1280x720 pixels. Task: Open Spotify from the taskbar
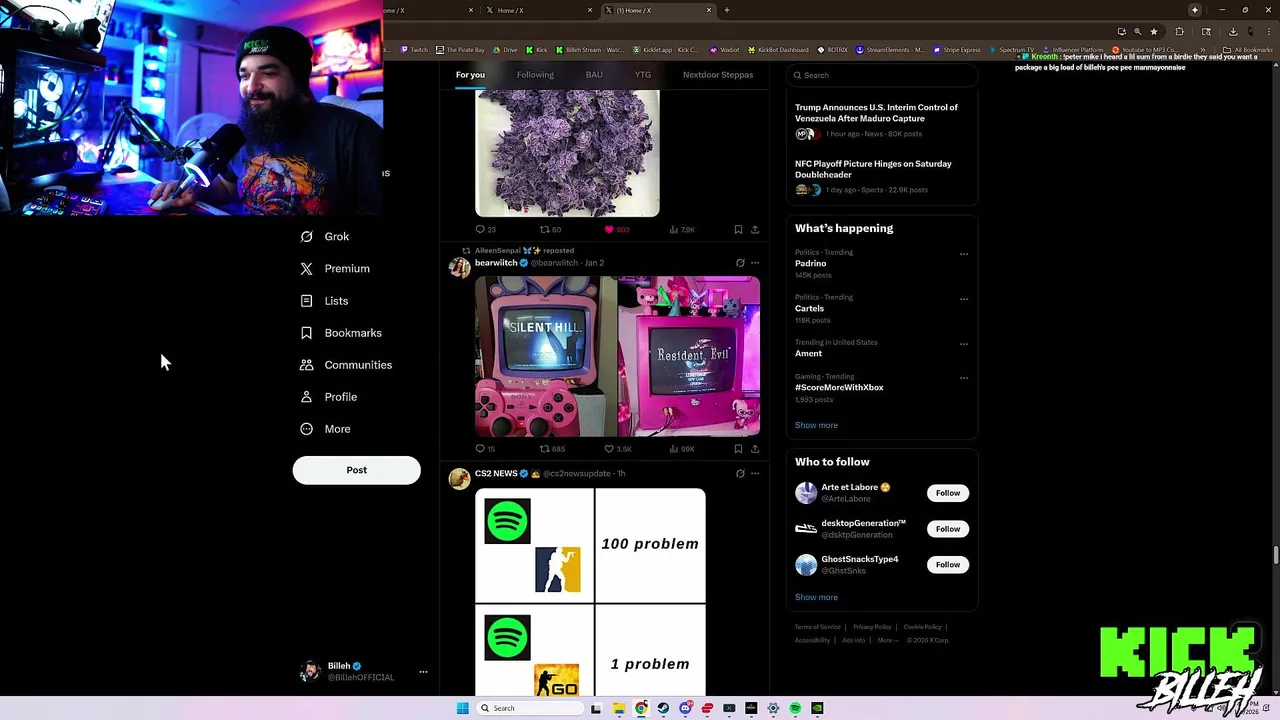pos(795,708)
